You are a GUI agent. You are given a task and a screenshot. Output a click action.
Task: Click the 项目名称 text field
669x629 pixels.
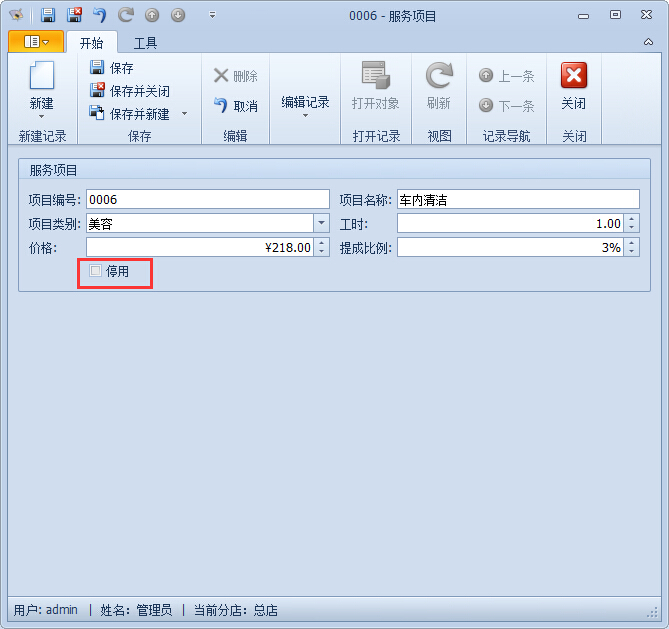pos(518,199)
